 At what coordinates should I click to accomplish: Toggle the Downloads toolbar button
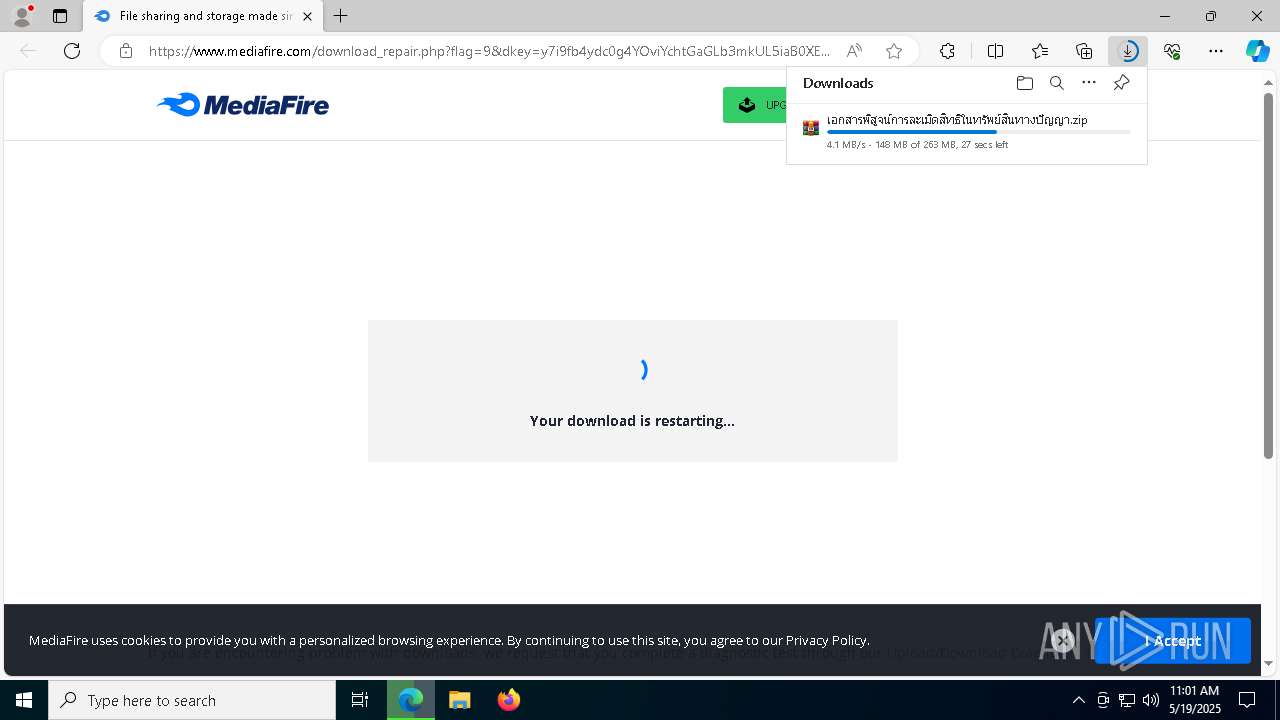(x=1128, y=51)
